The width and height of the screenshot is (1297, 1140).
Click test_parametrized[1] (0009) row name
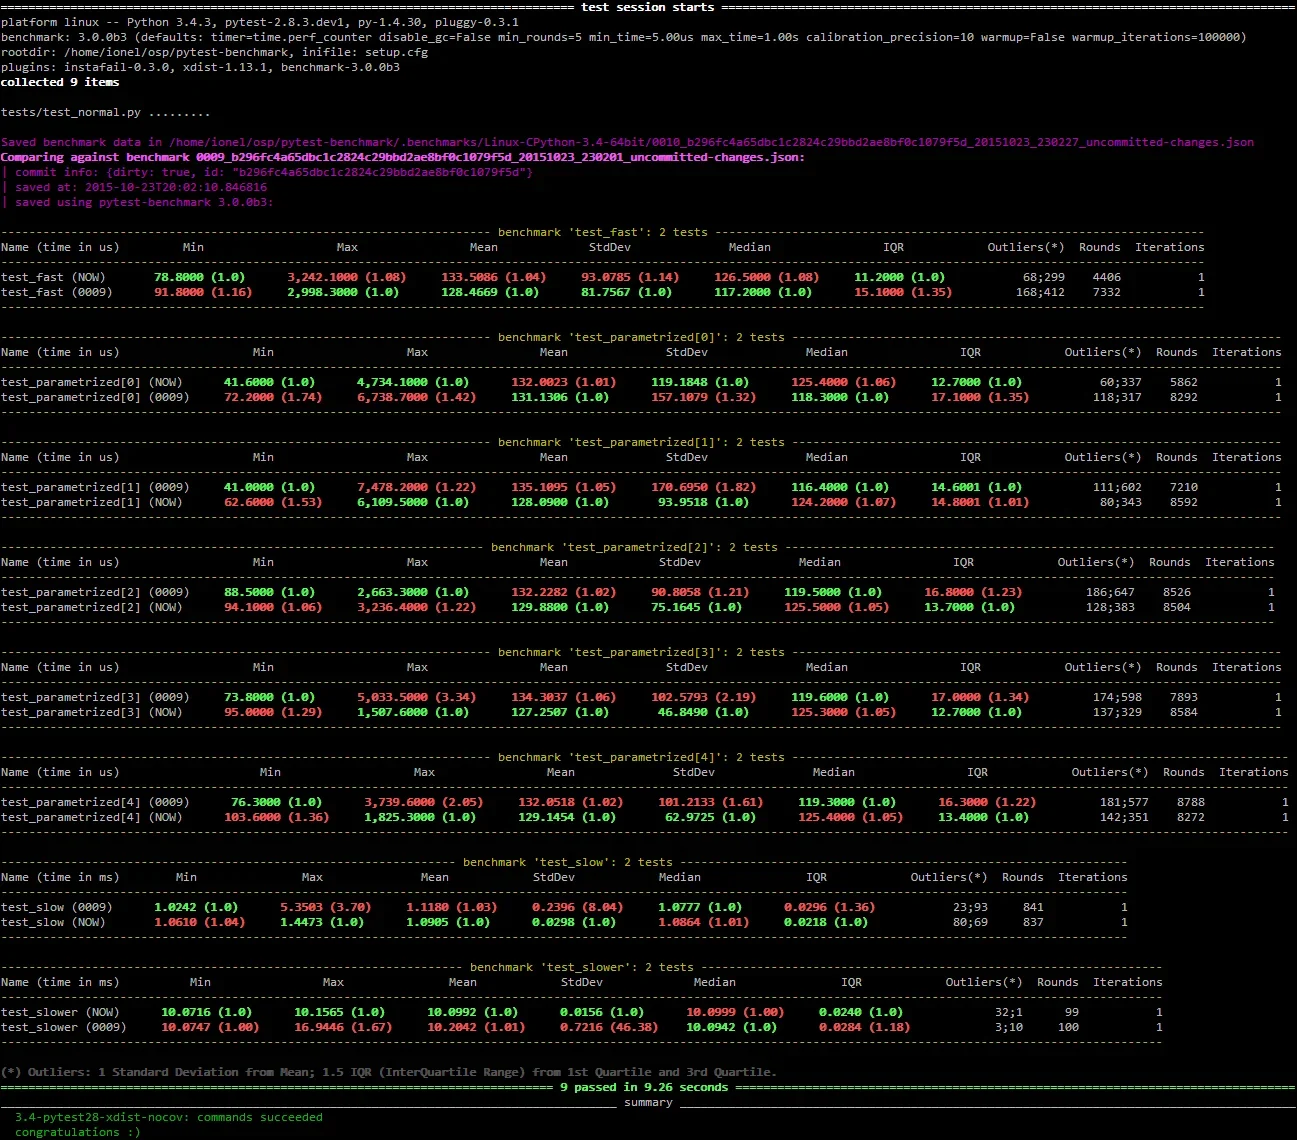pyautogui.click(x=95, y=487)
